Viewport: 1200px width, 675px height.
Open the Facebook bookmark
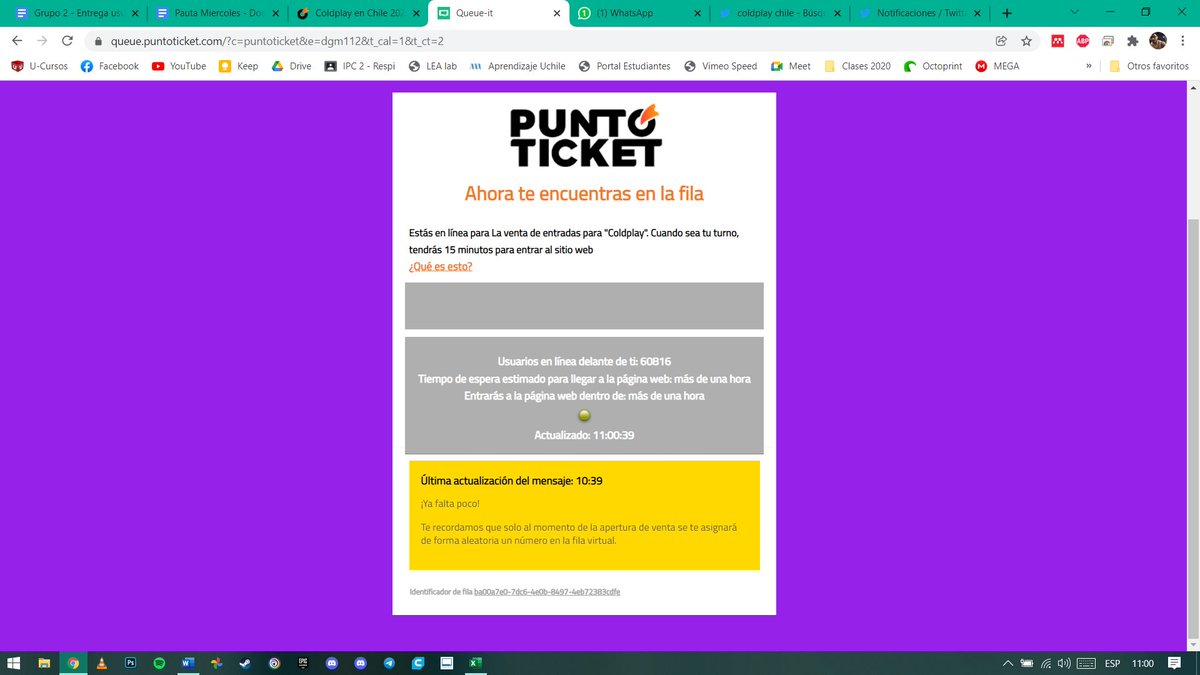tap(109, 66)
